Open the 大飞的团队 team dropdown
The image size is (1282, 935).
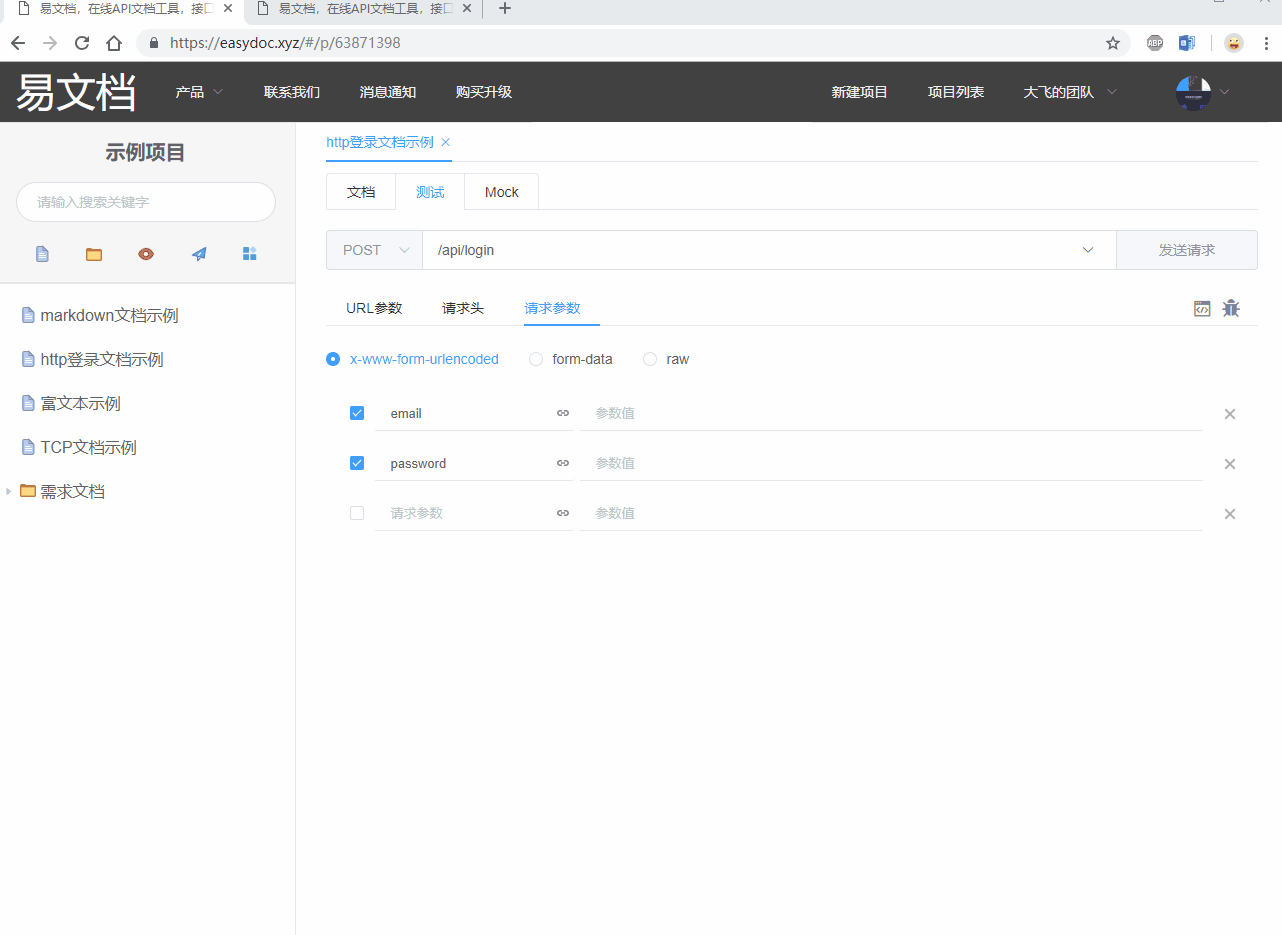click(x=1070, y=92)
